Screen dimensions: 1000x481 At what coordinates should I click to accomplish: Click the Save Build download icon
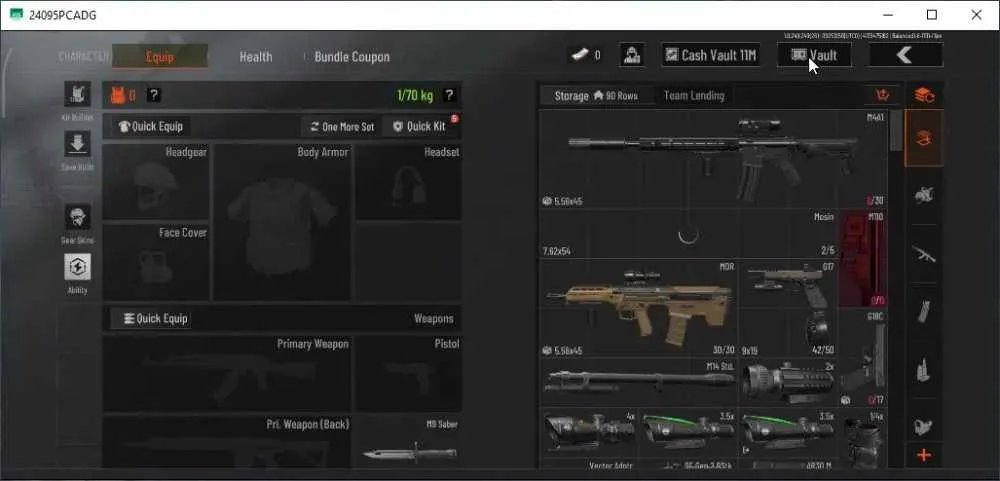point(77,144)
